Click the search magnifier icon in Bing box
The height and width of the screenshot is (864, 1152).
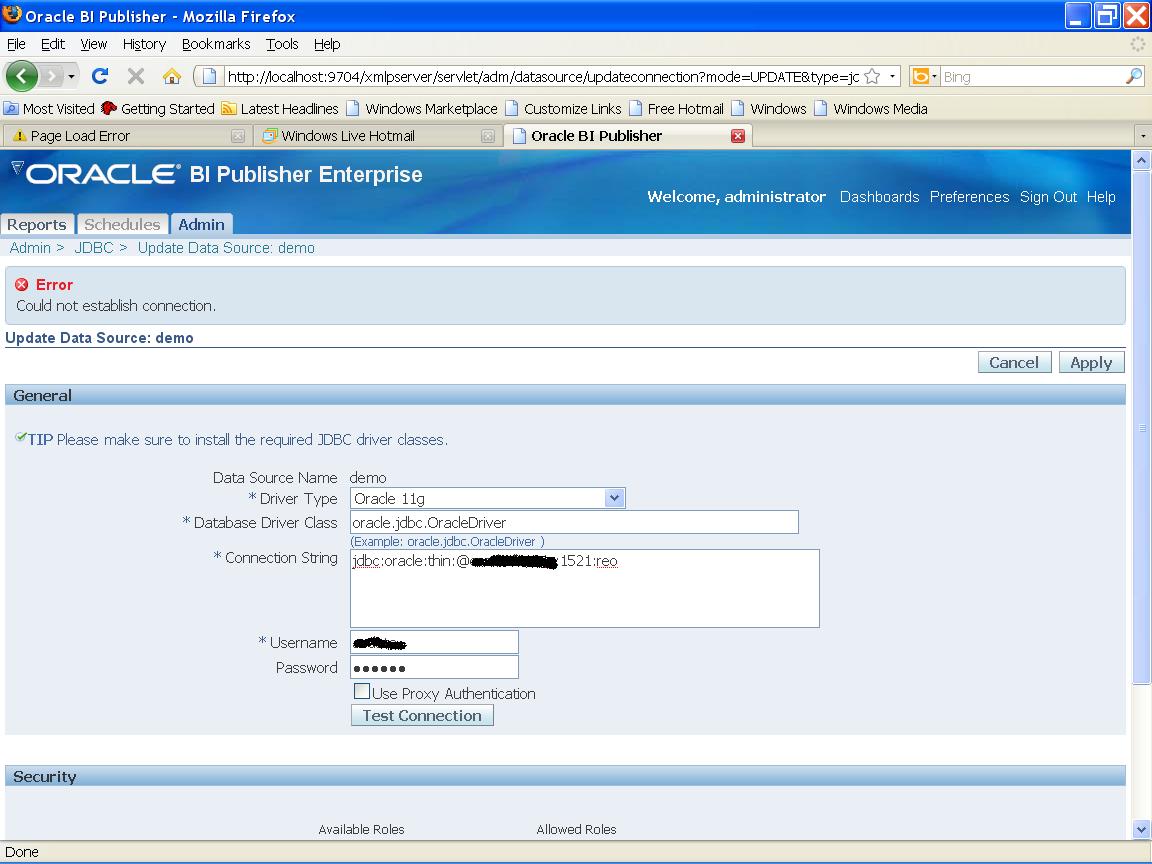coord(1134,76)
